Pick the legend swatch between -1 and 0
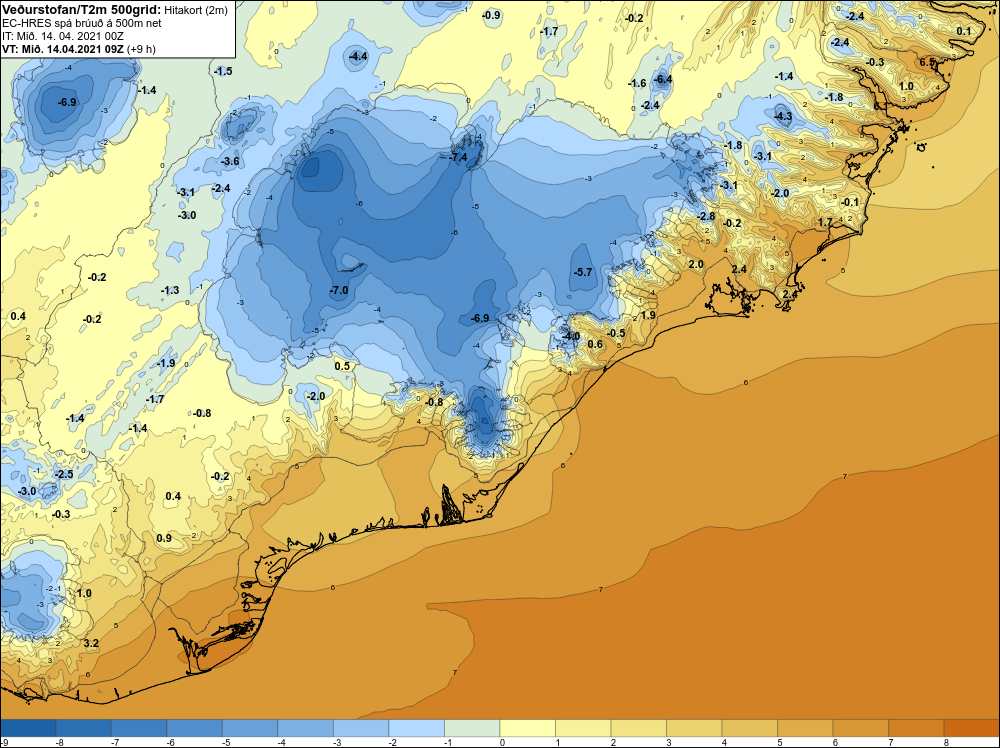This screenshot has width=1000, height=748. coord(472,728)
